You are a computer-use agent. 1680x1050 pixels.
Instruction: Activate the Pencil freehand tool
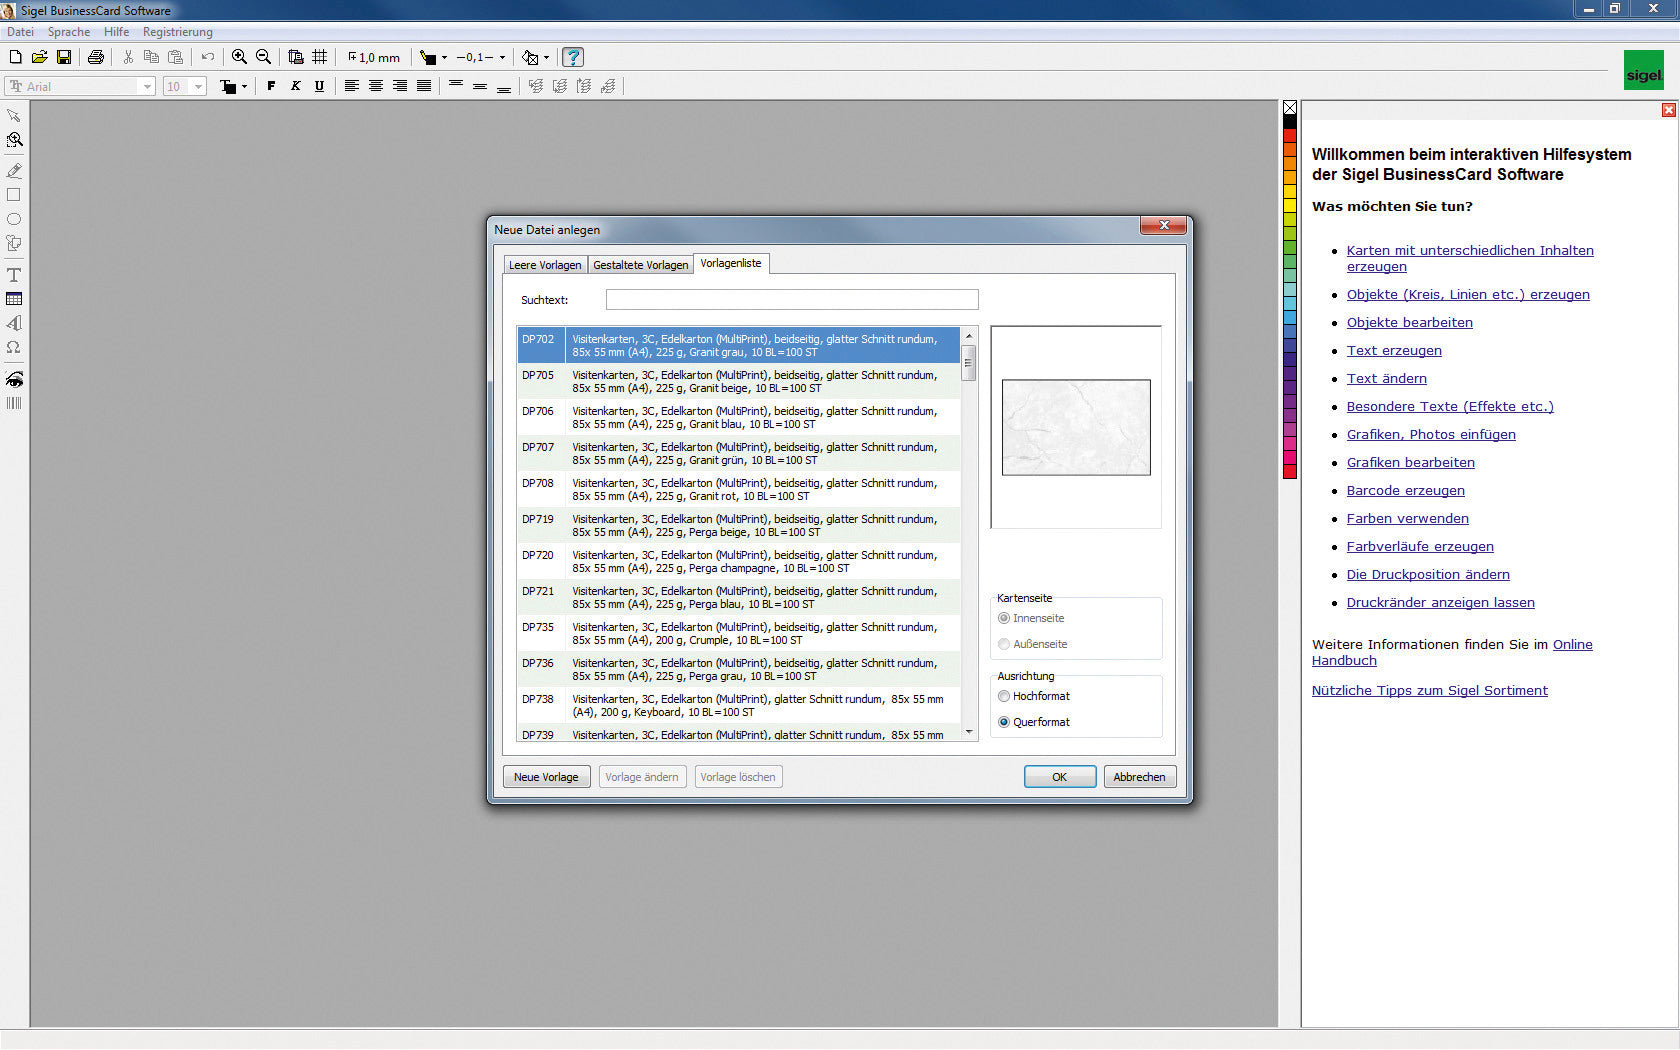[14, 170]
